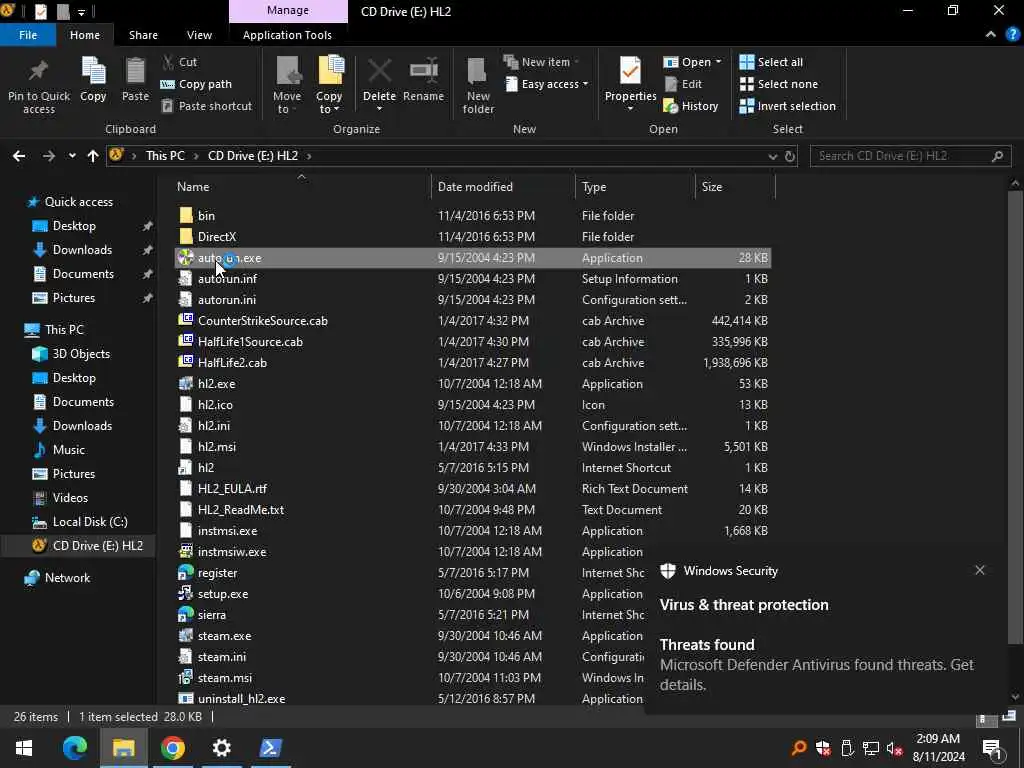
Task: Select the HL2_EULA.rtf file
Action: click(x=232, y=488)
